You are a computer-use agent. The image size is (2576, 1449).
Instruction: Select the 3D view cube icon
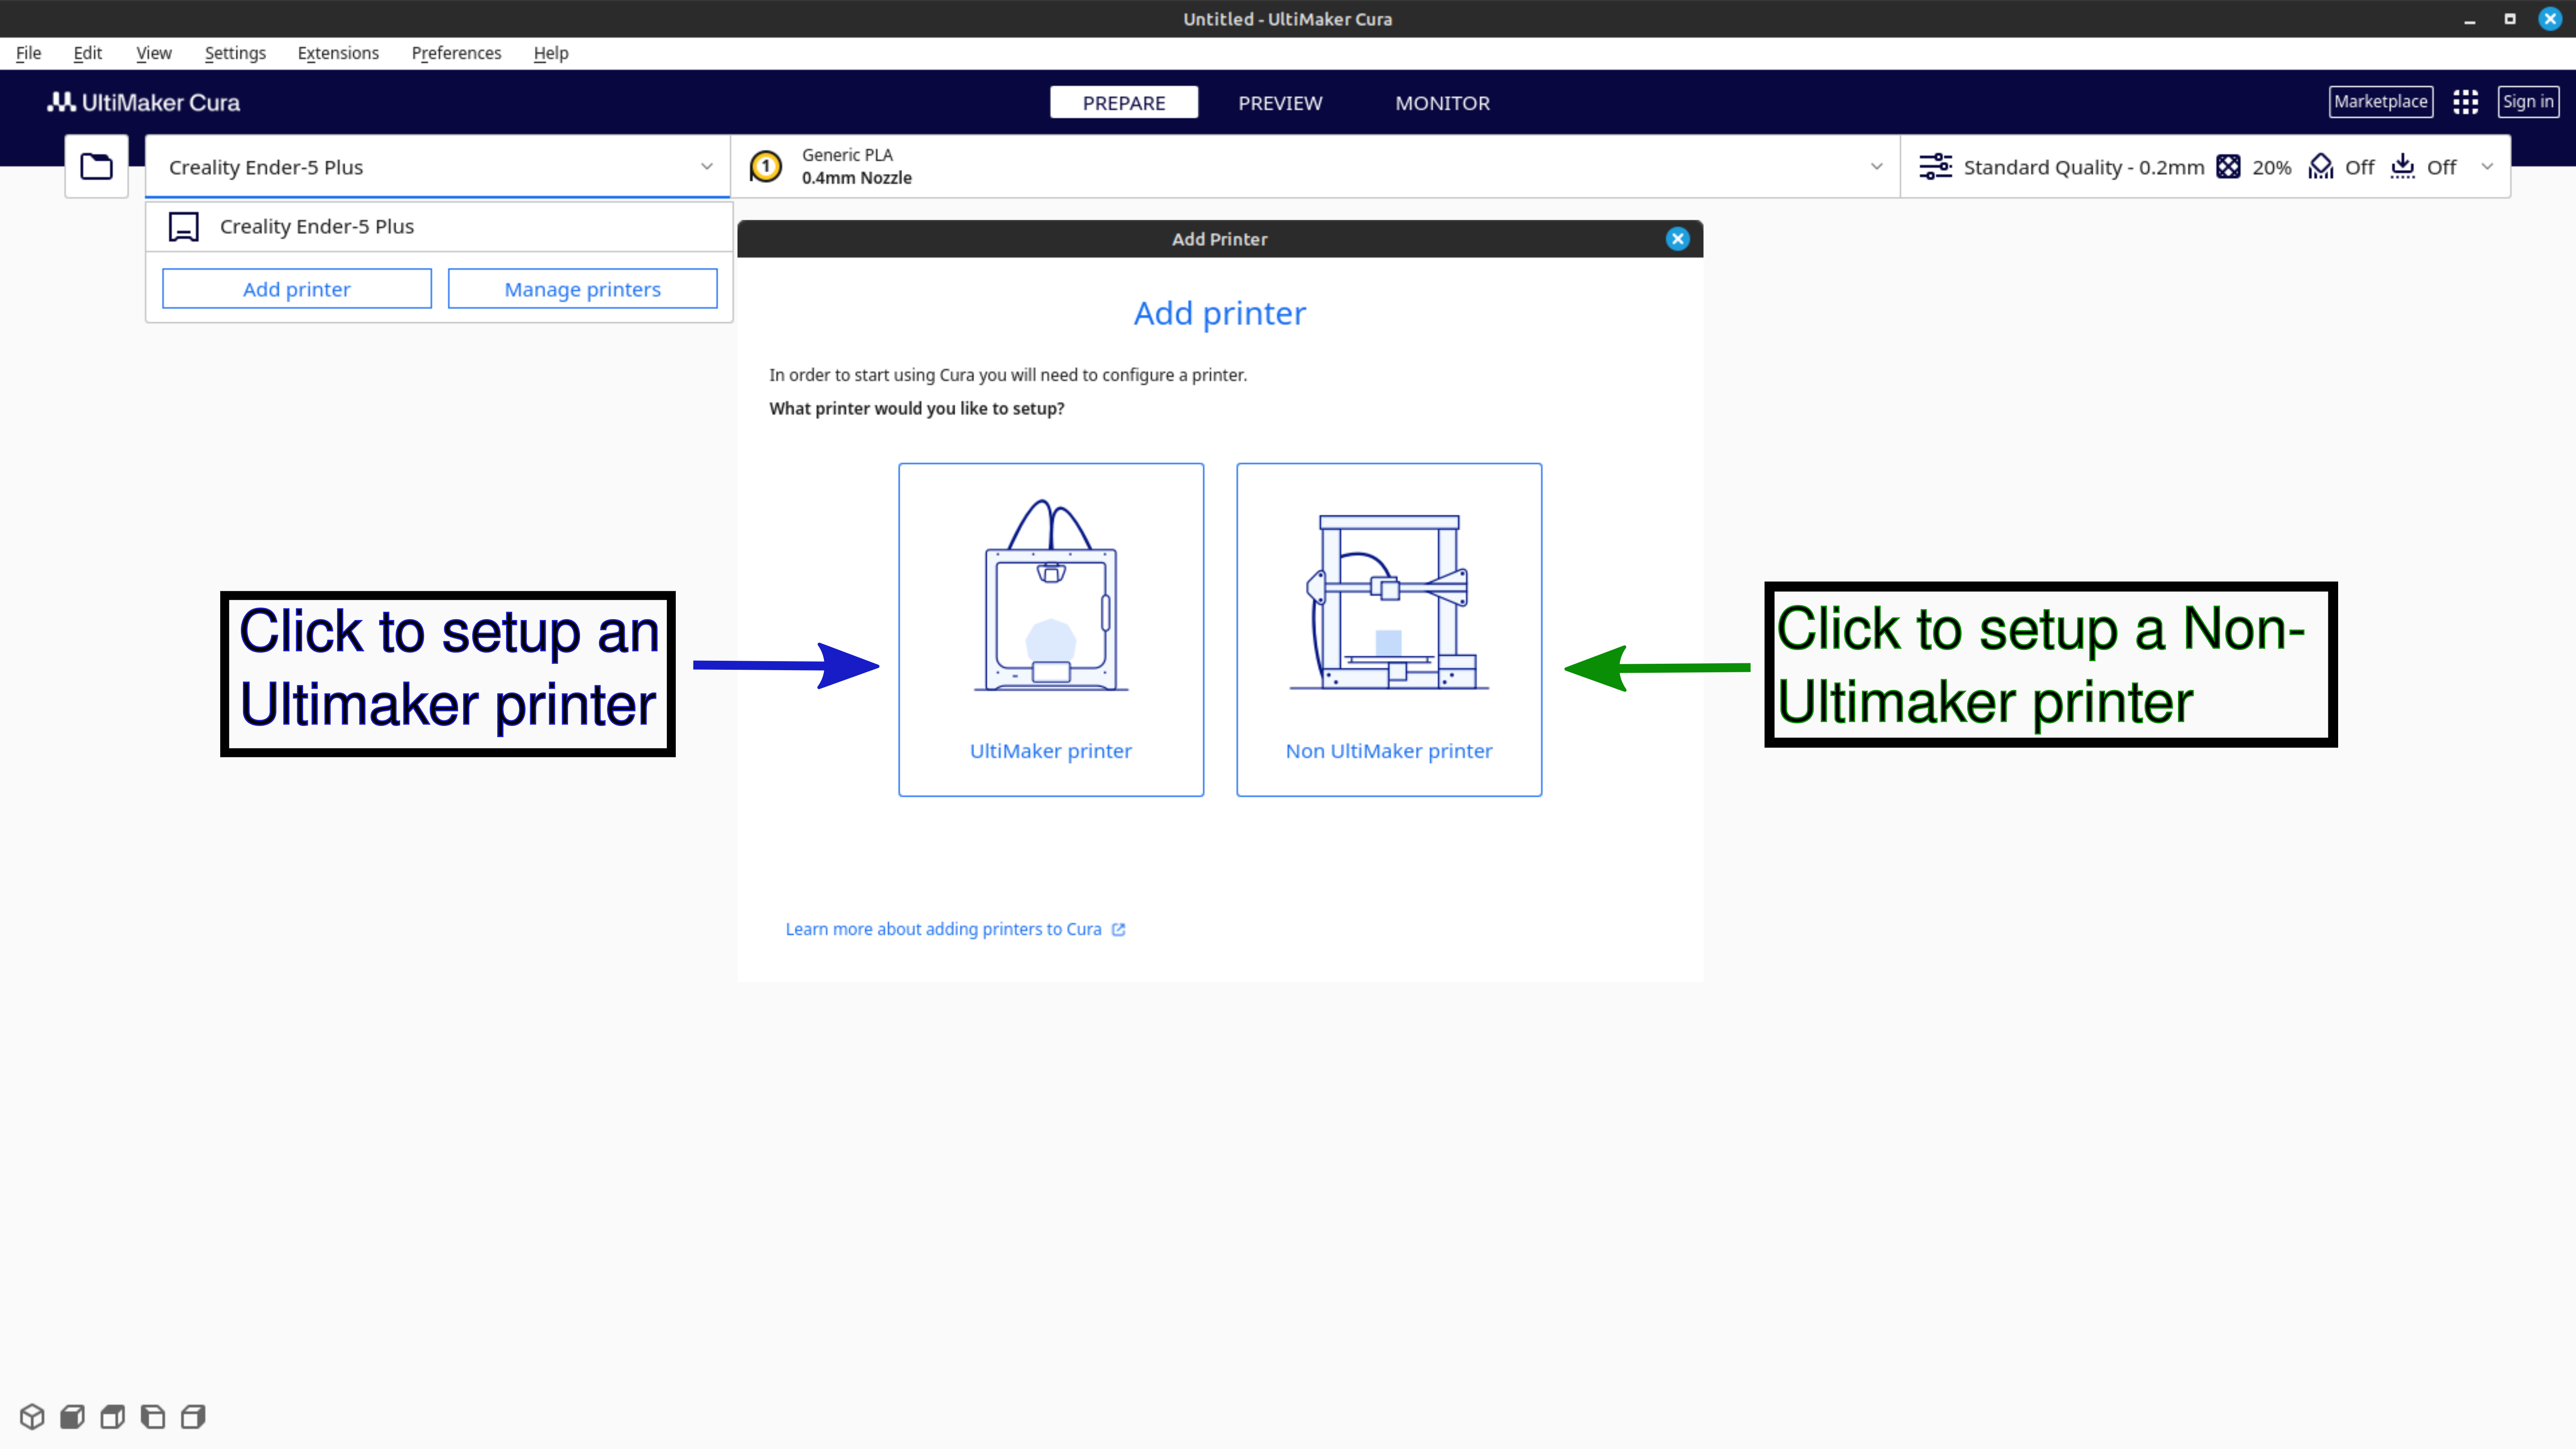coord(32,1416)
